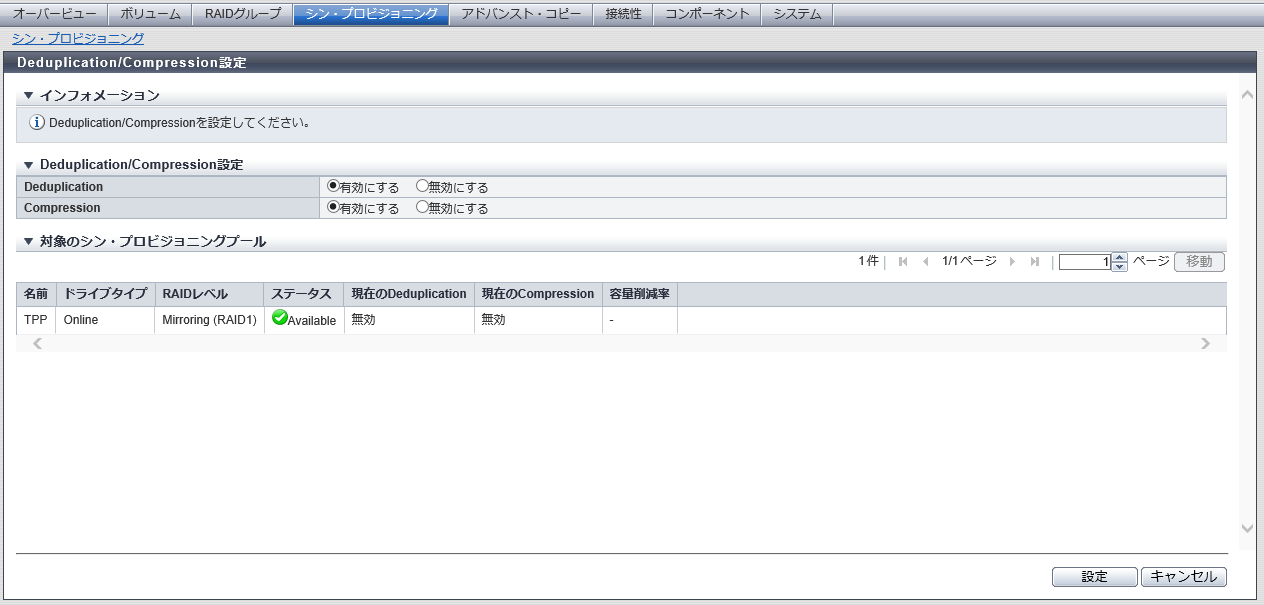This screenshot has height=605, width=1264.
Task: Click previous page arrow in pagination
Action: [x=925, y=262]
